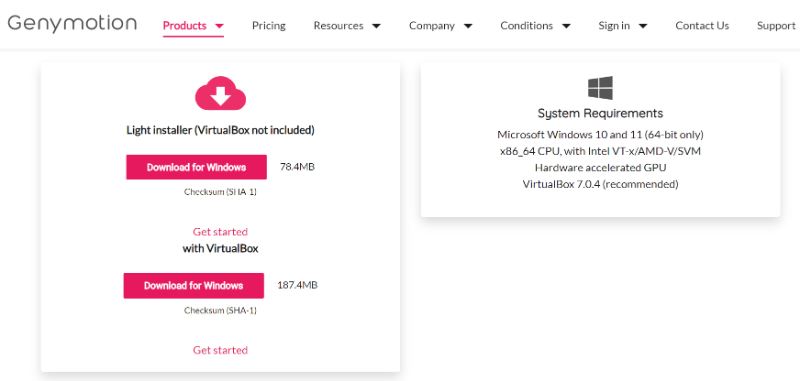Click the System Requirements heading
The height and width of the screenshot is (381, 800).
tap(600, 113)
